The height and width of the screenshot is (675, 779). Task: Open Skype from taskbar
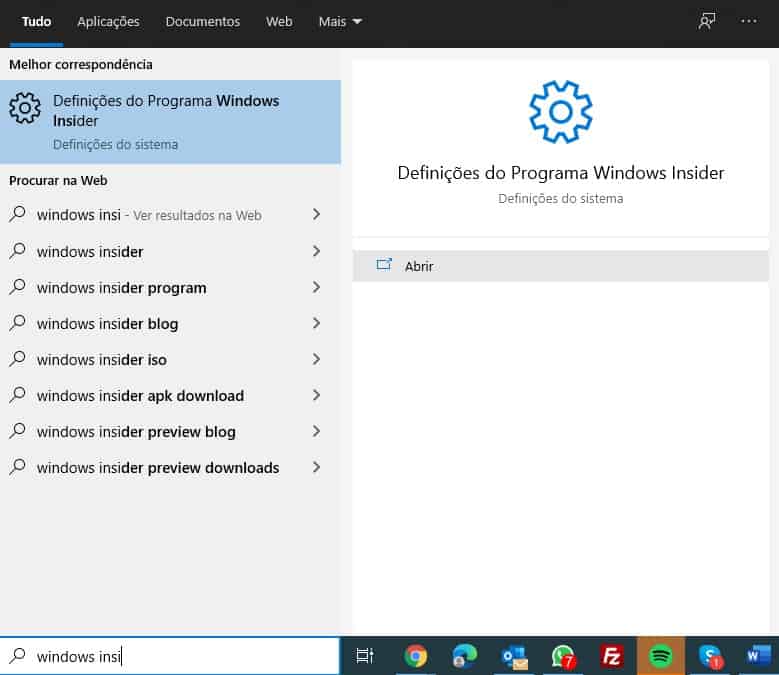(710, 657)
